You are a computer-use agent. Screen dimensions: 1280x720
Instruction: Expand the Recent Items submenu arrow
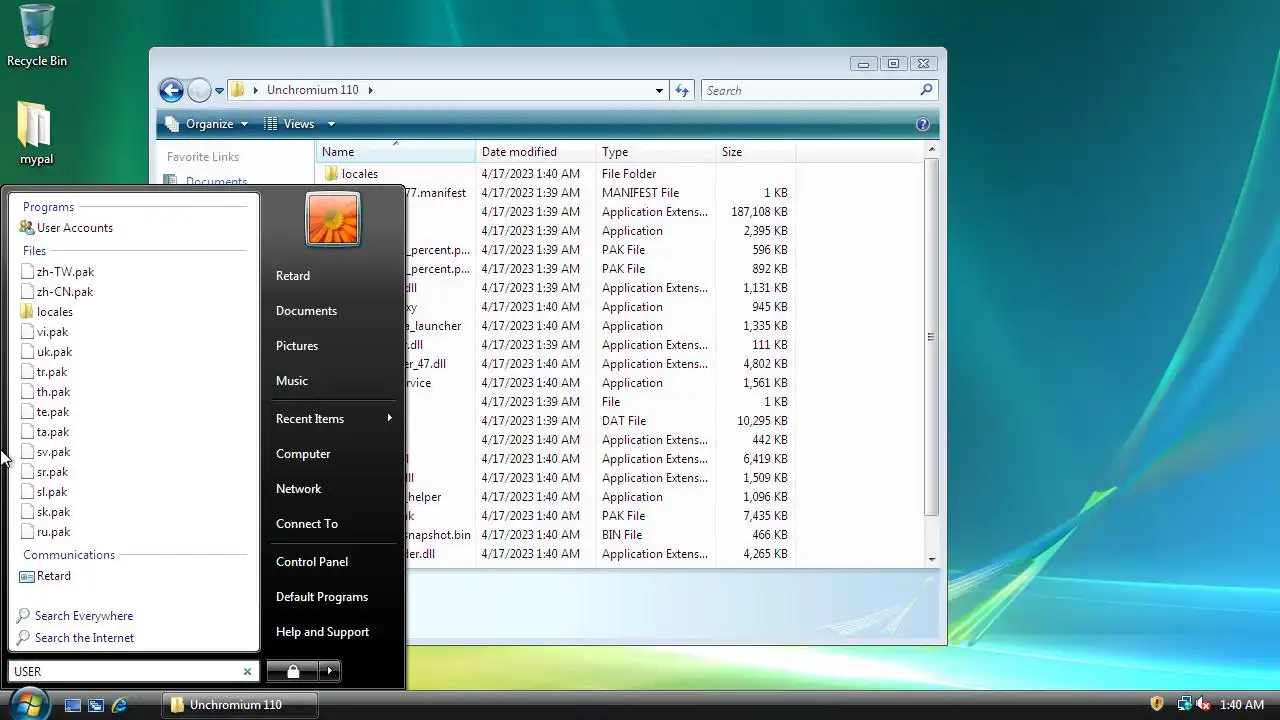point(389,418)
